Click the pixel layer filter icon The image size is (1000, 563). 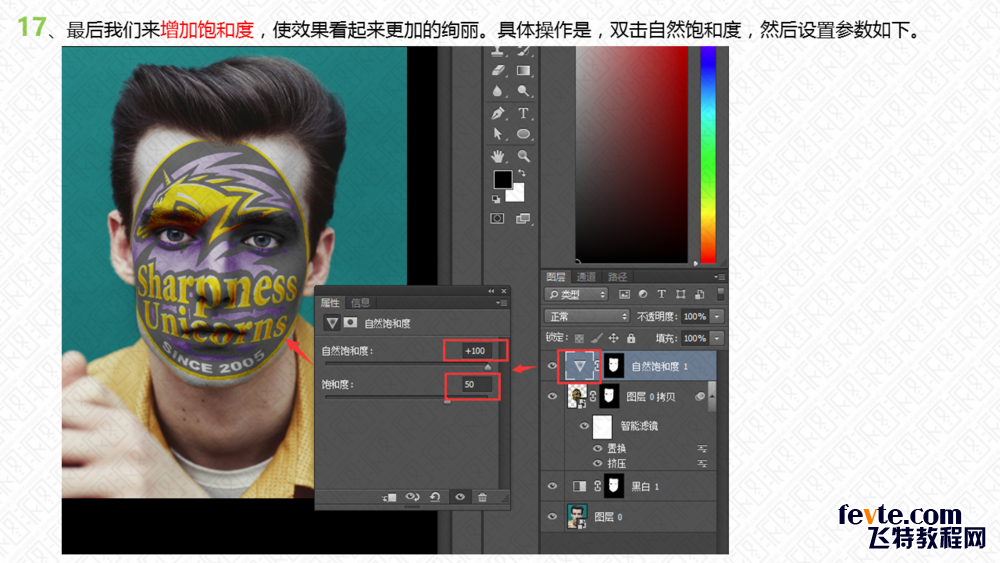pos(624,295)
